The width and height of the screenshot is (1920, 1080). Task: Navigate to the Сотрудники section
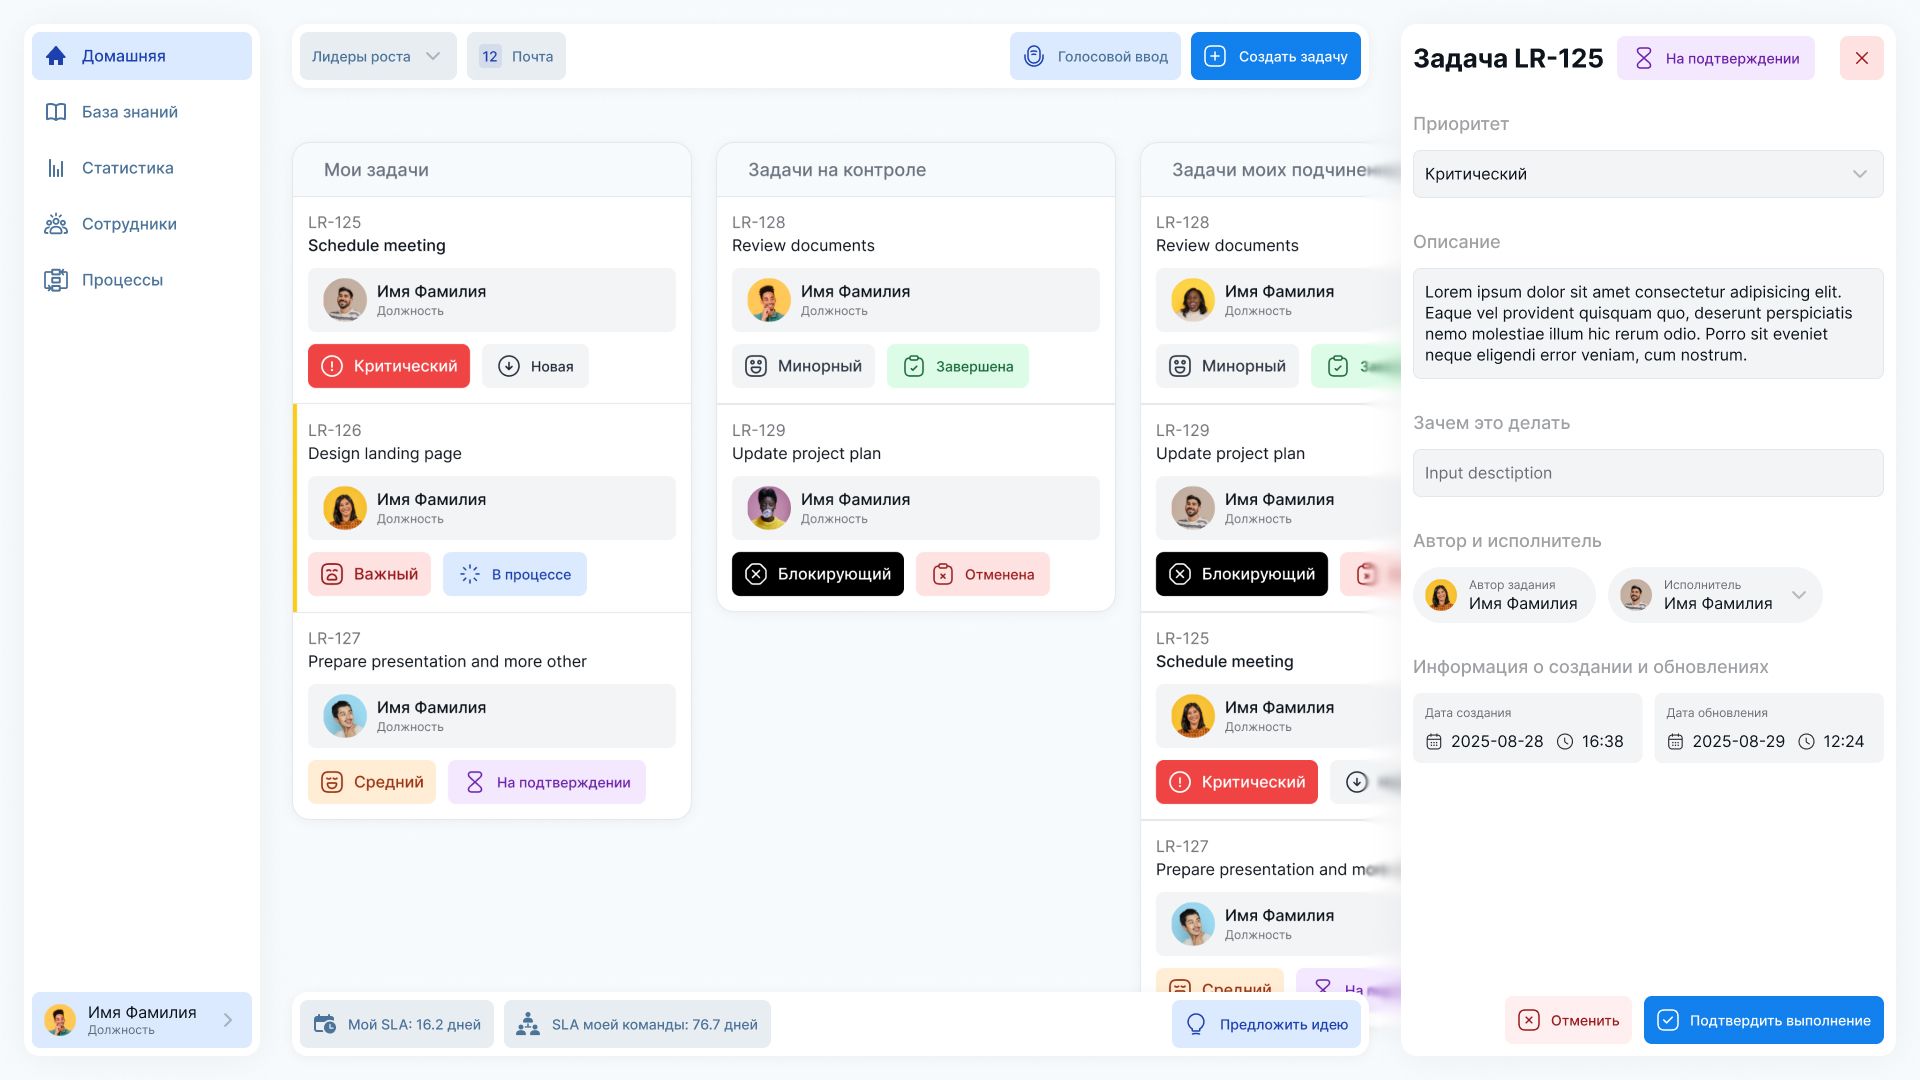[x=129, y=224]
